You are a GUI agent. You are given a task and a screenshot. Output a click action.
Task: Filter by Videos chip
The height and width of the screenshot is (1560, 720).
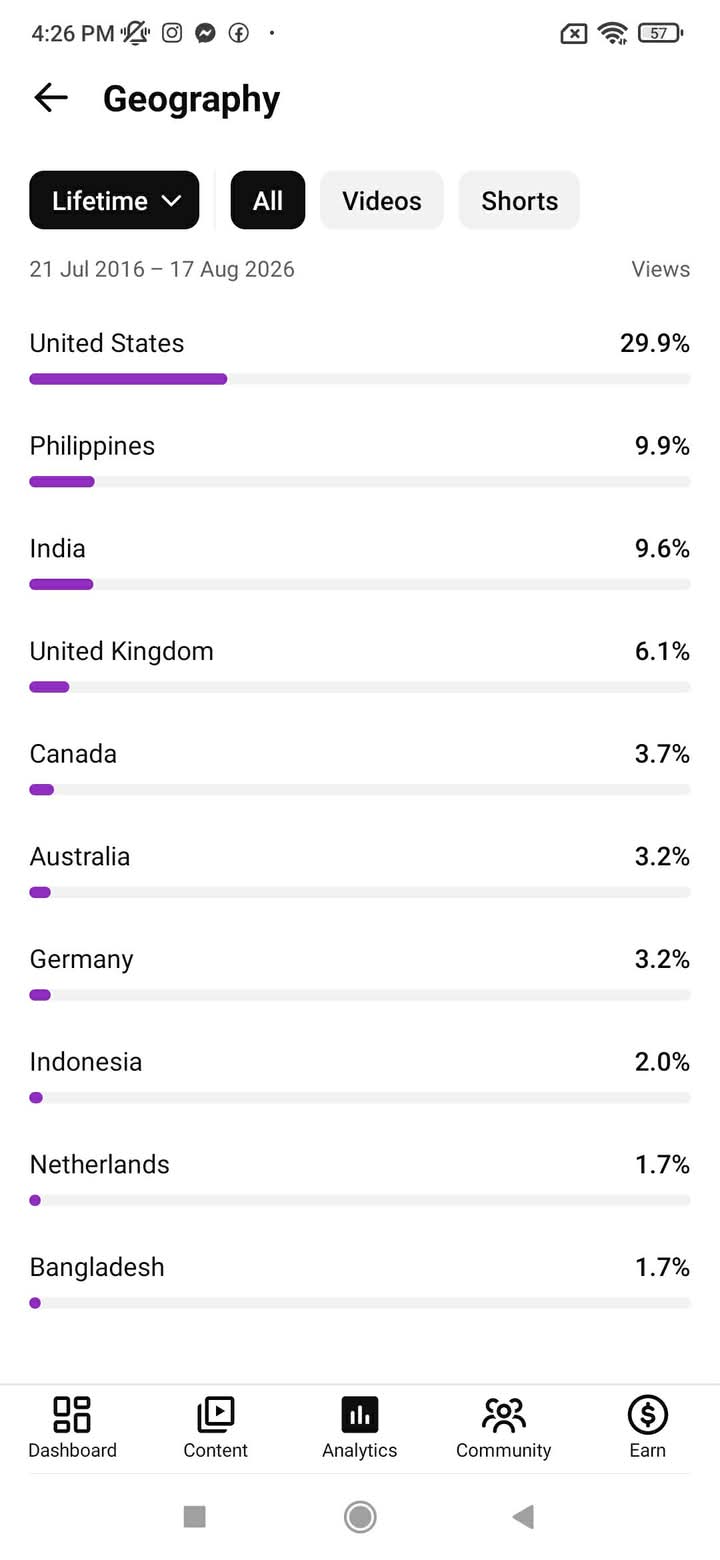[x=382, y=200]
